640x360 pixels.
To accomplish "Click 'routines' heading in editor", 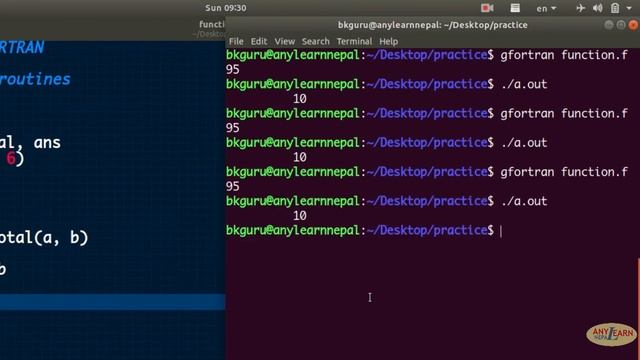I will click(35, 79).
